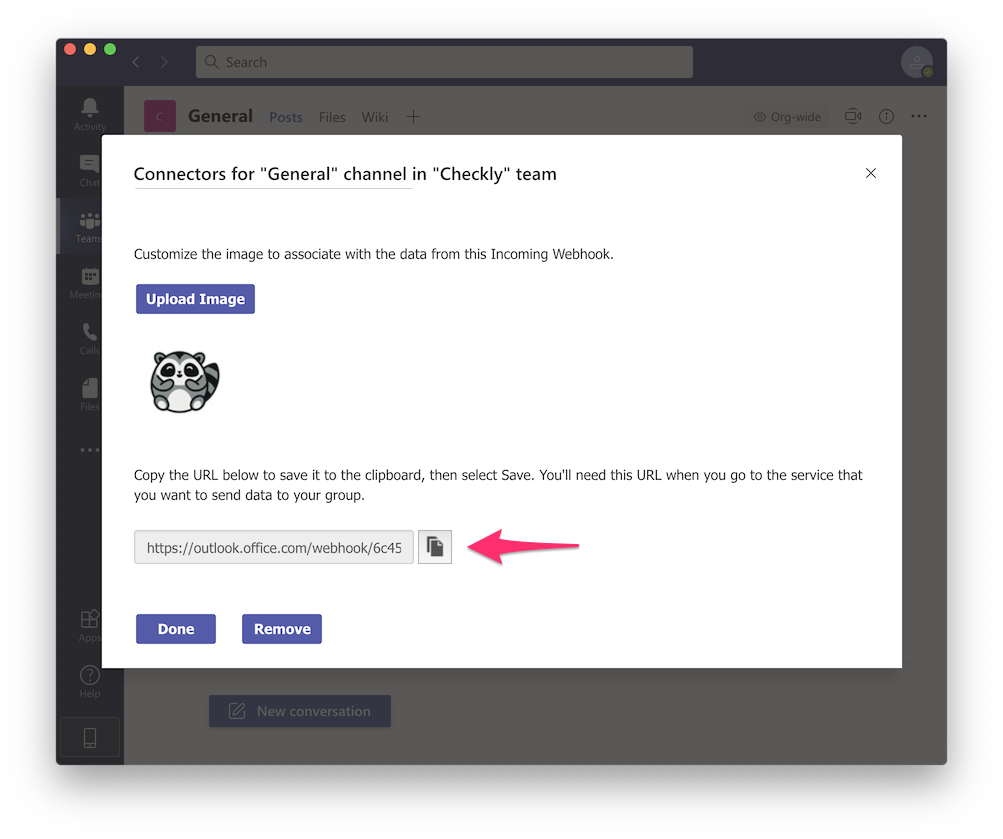Copy the webhook URL to clipboard
1003x839 pixels.
[435, 547]
